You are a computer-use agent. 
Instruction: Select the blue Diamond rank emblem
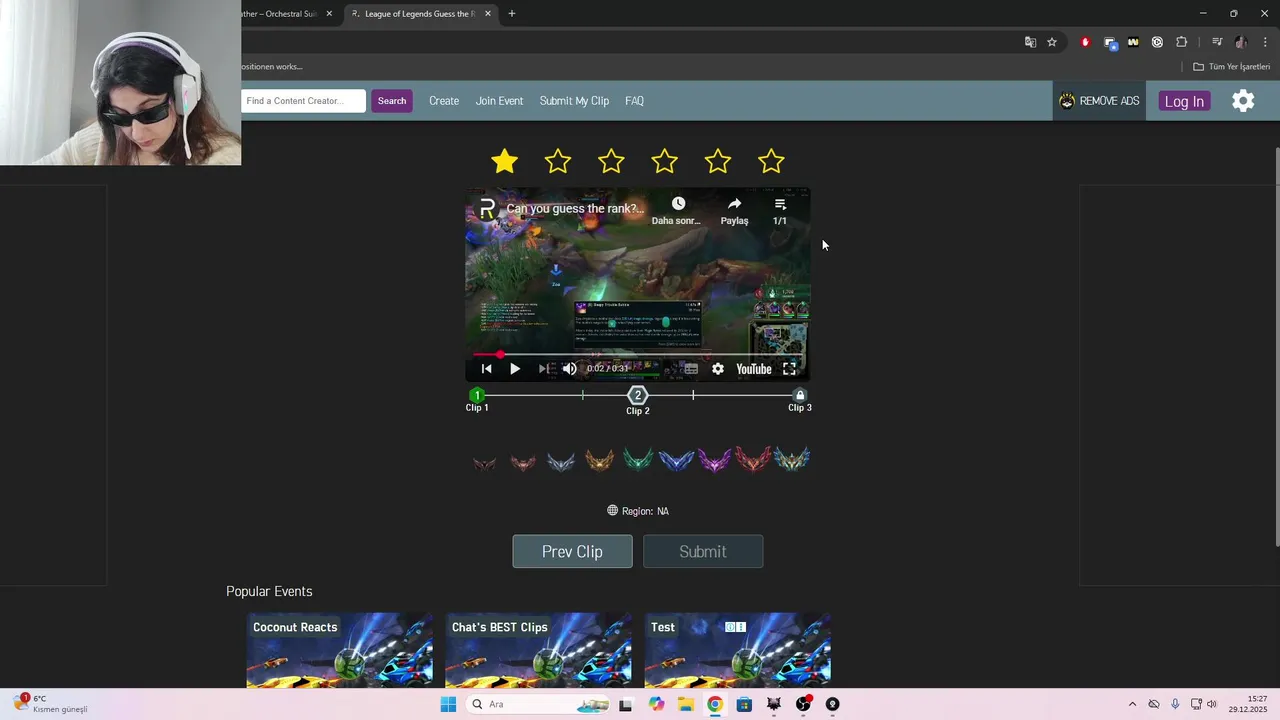coord(676,460)
